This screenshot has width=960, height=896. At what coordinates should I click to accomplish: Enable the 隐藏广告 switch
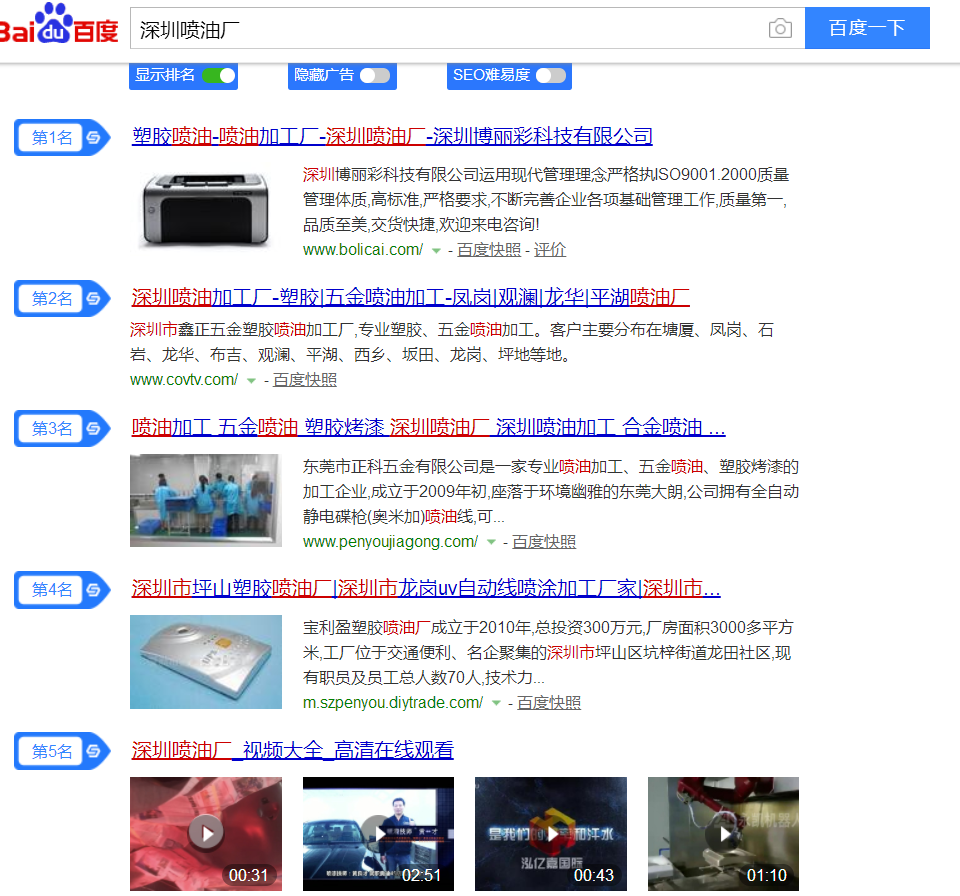coord(375,75)
